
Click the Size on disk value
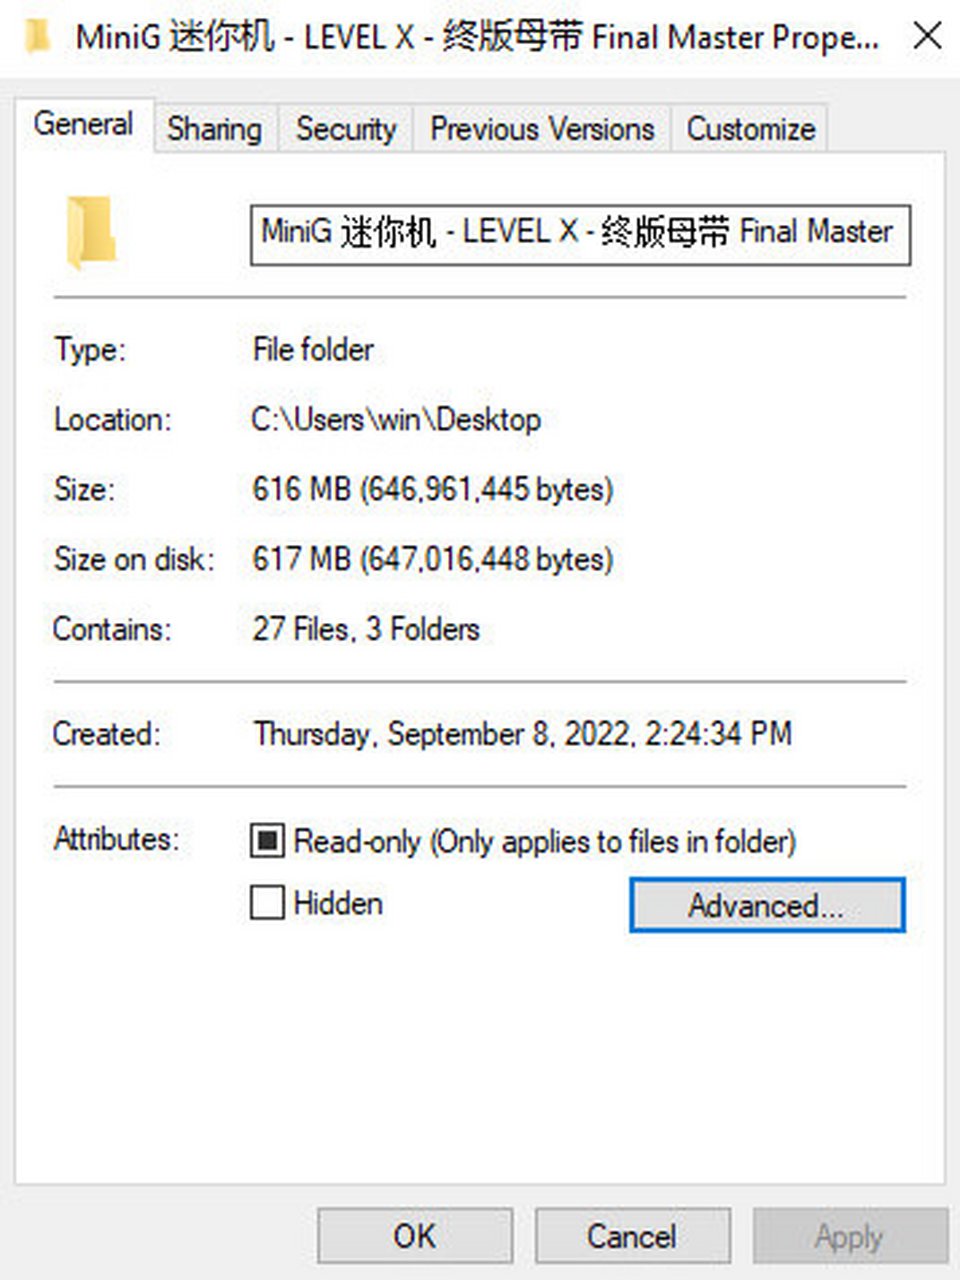(x=432, y=559)
